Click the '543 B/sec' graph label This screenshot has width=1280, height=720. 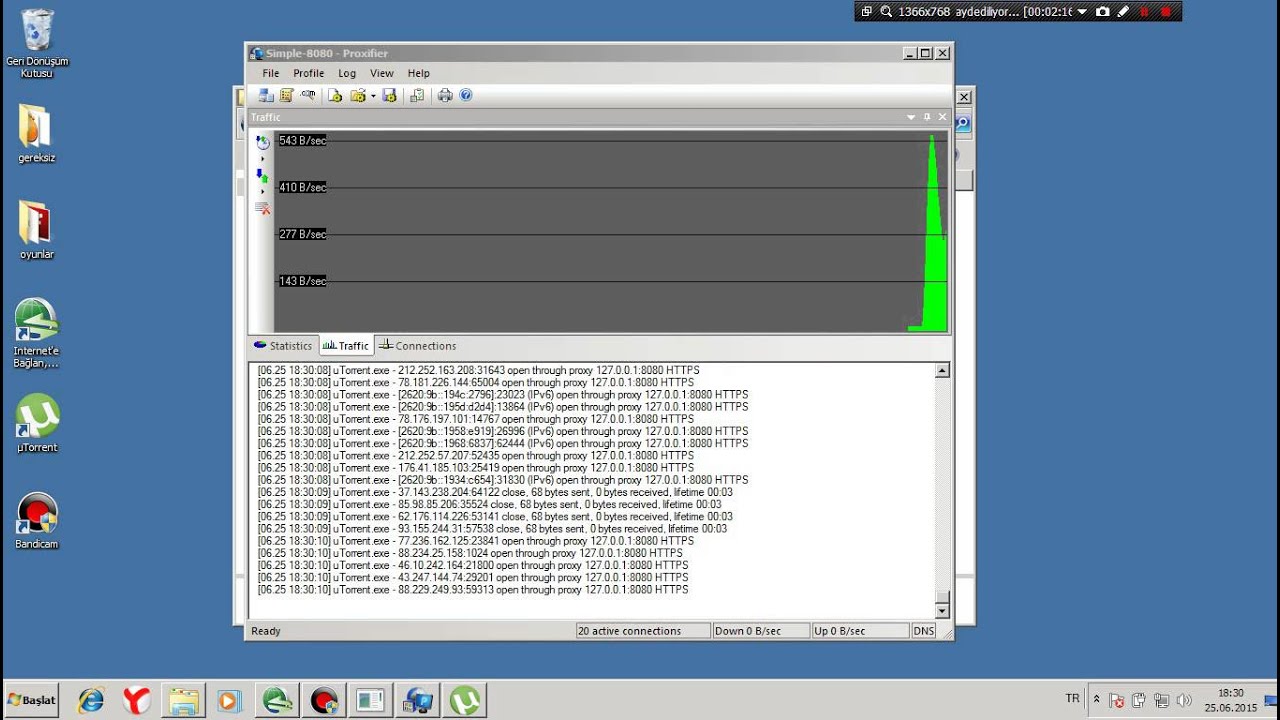(302, 141)
